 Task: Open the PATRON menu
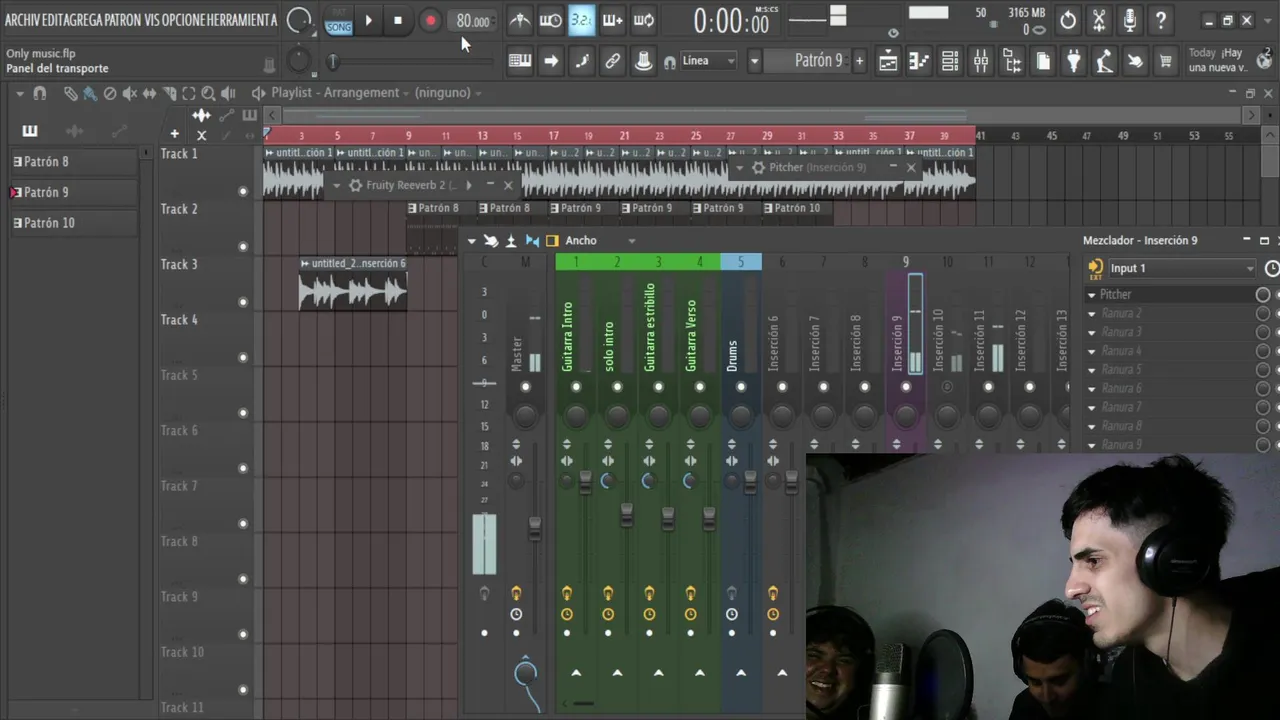[x=122, y=20]
